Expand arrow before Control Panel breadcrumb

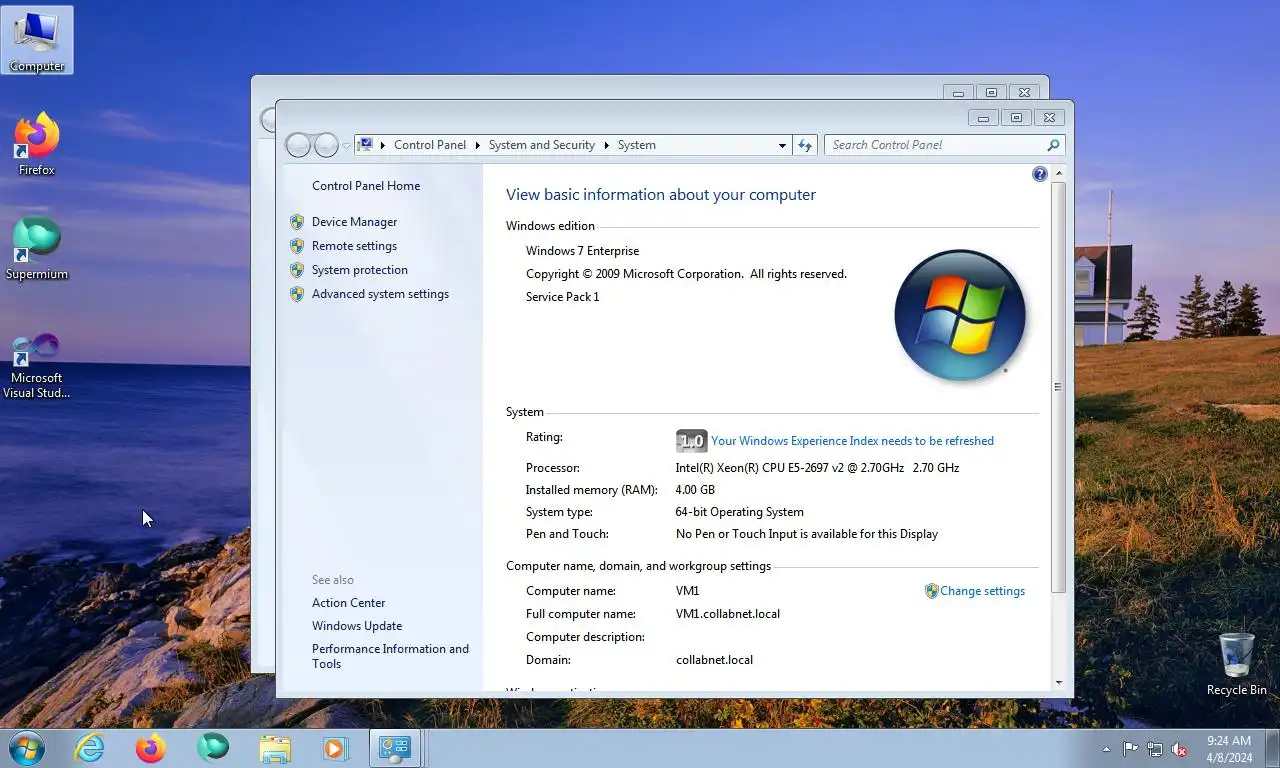coord(383,145)
